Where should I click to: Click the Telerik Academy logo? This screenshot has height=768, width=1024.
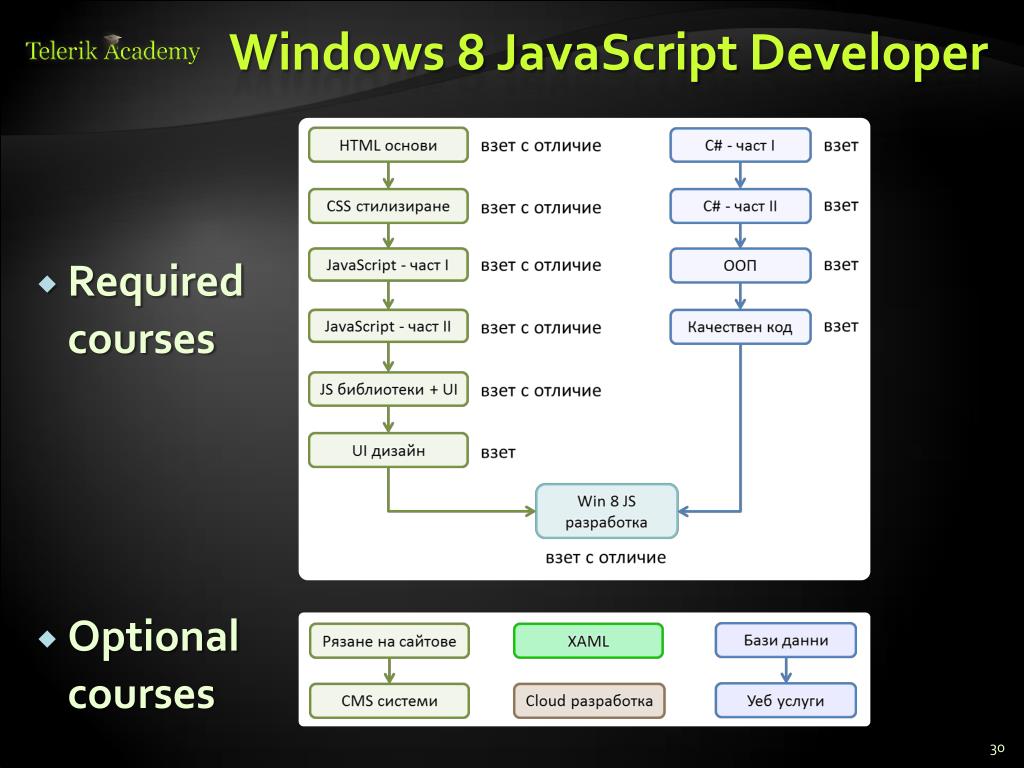(112, 50)
